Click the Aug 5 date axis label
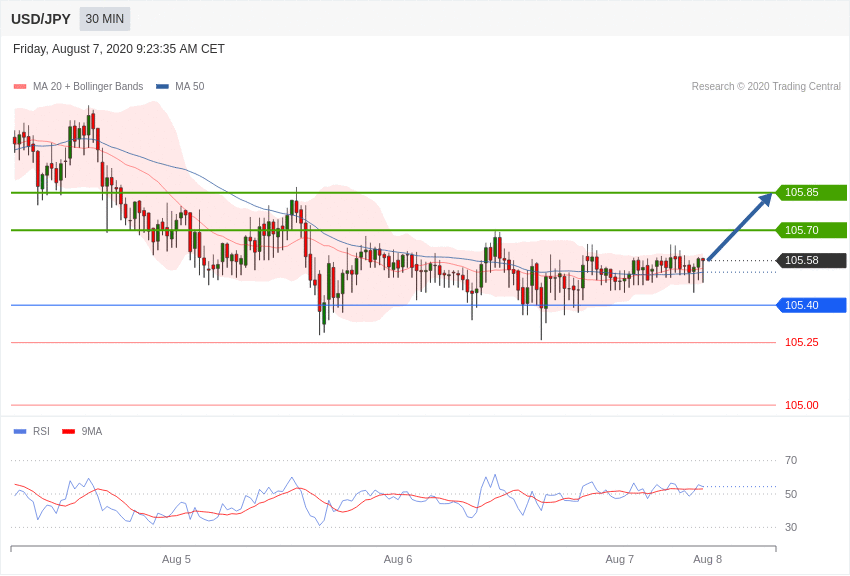850x576 pixels. point(176,559)
